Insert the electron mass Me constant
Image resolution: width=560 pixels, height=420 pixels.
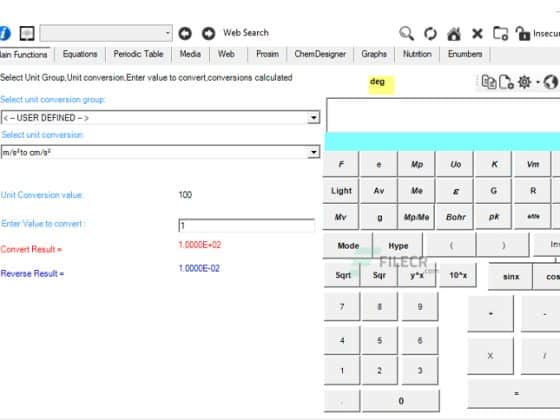417,191
